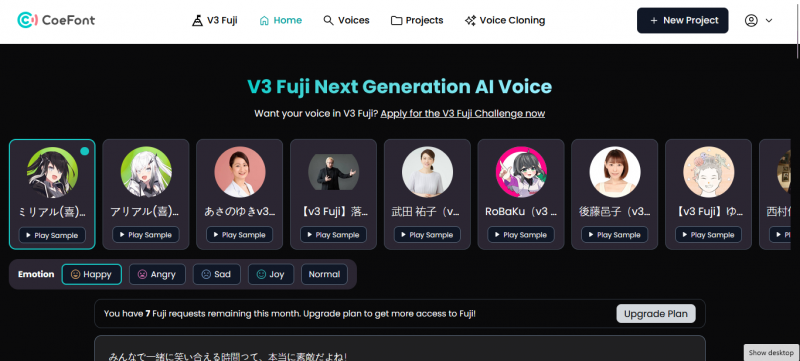
Task: Play sample for あさのゆき voice
Action: (239, 235)
